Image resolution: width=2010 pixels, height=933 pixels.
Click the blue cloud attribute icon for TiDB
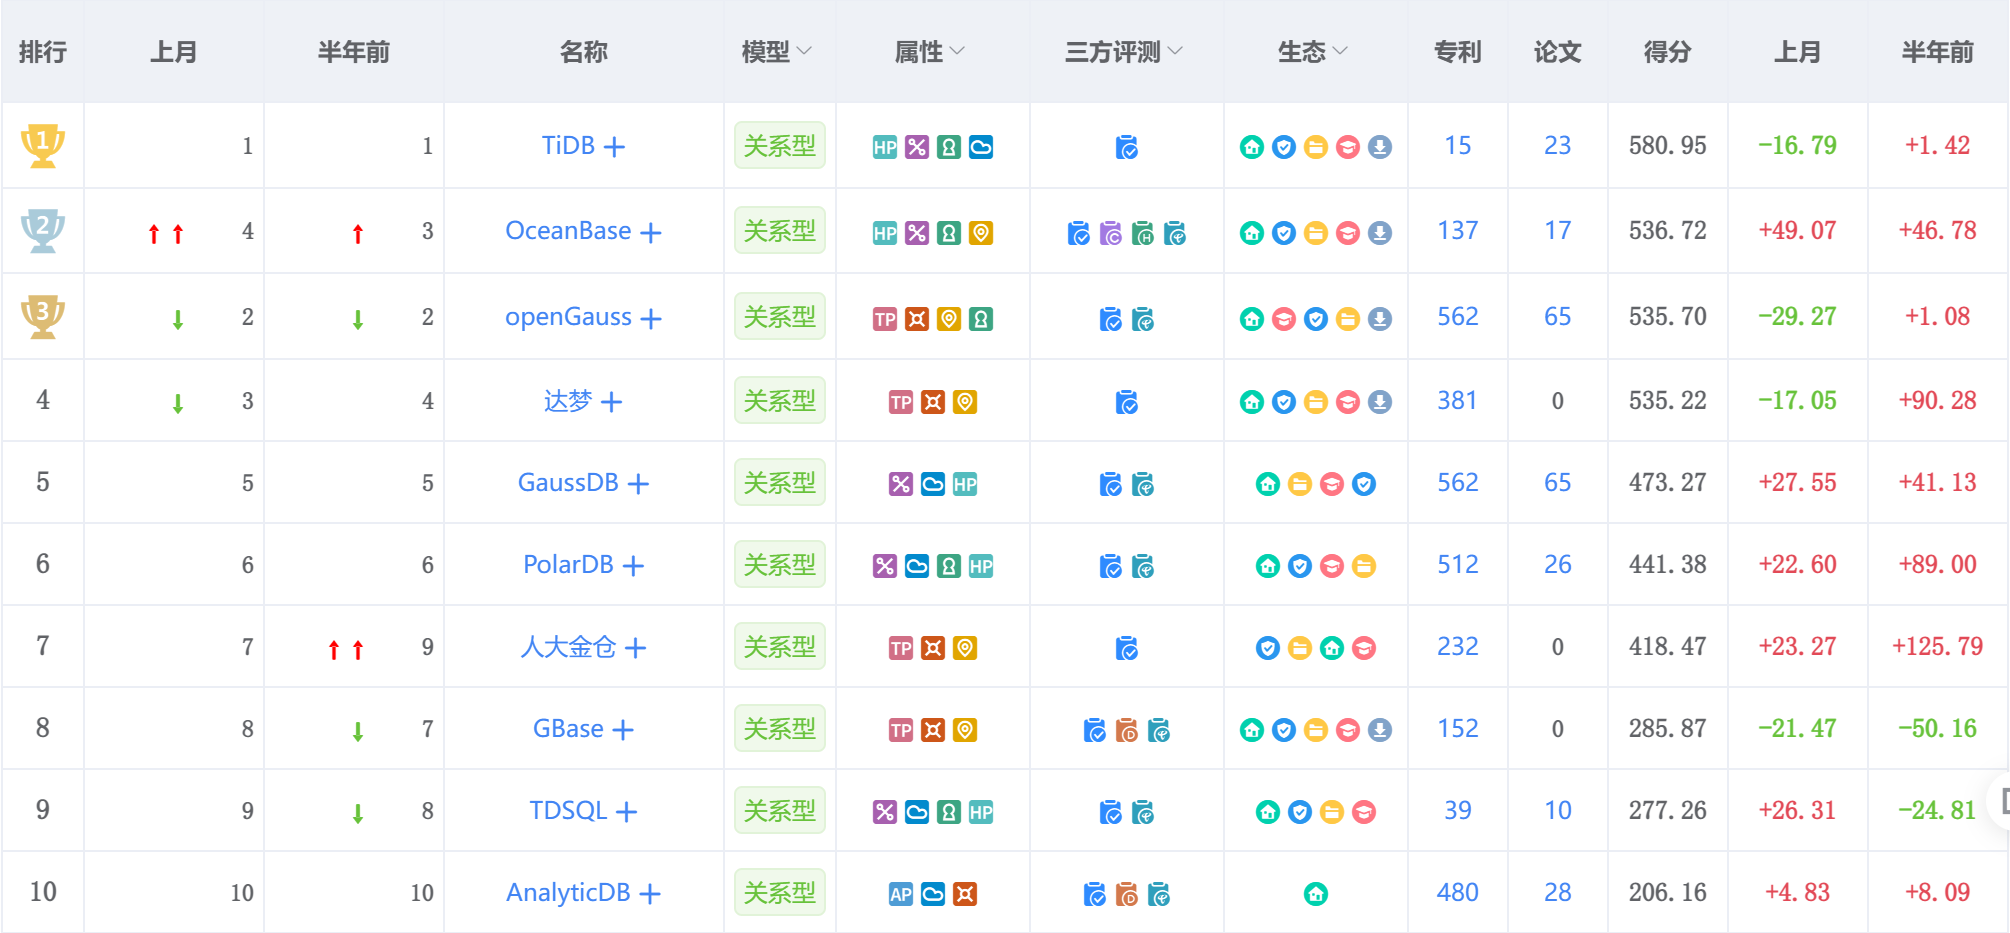tap(981, 148)
